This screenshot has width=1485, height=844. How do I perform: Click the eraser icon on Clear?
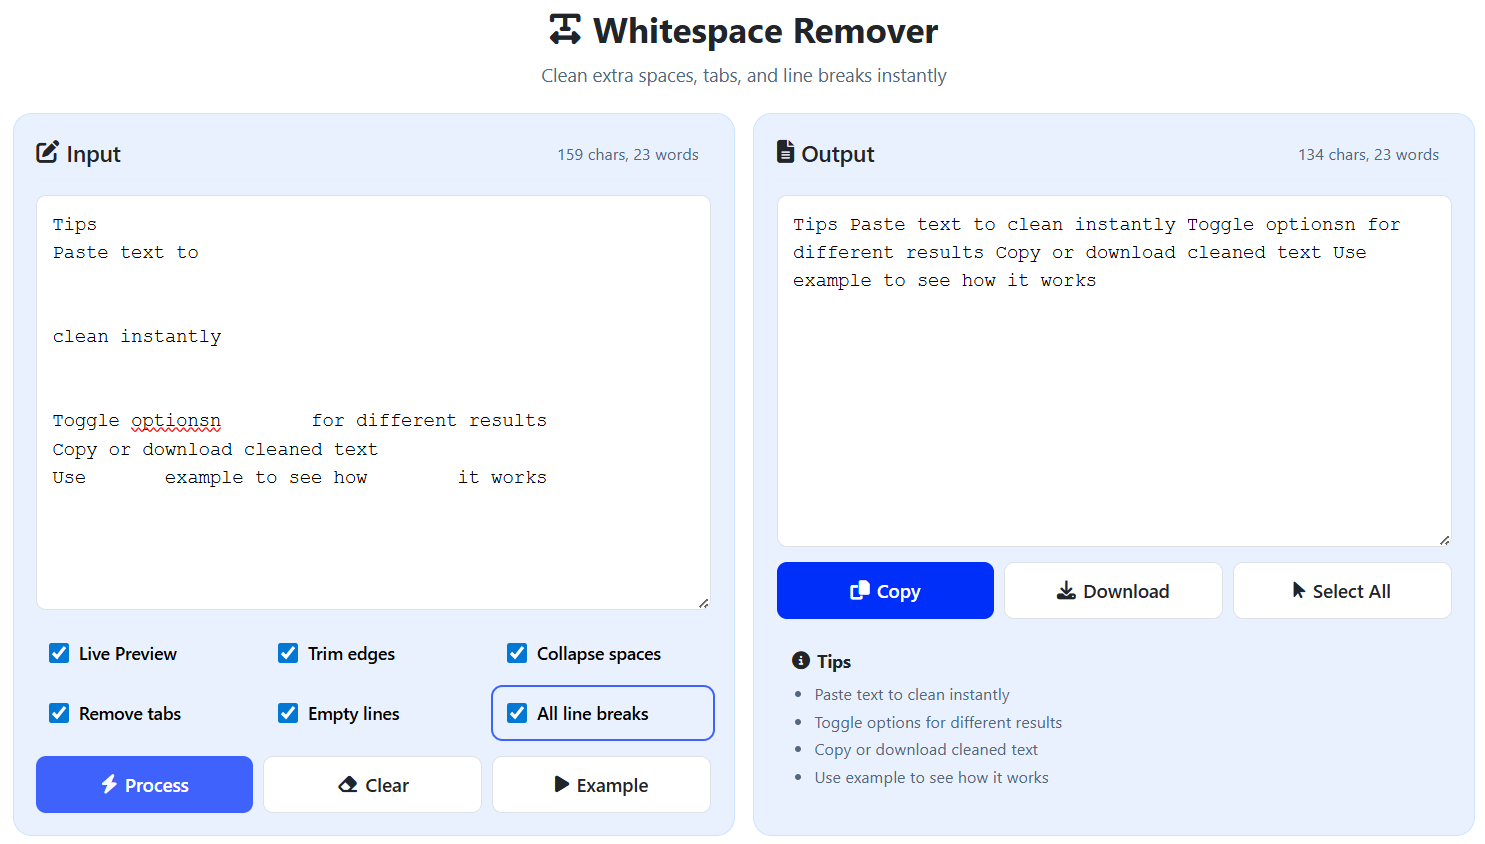(x=348, y=785)
